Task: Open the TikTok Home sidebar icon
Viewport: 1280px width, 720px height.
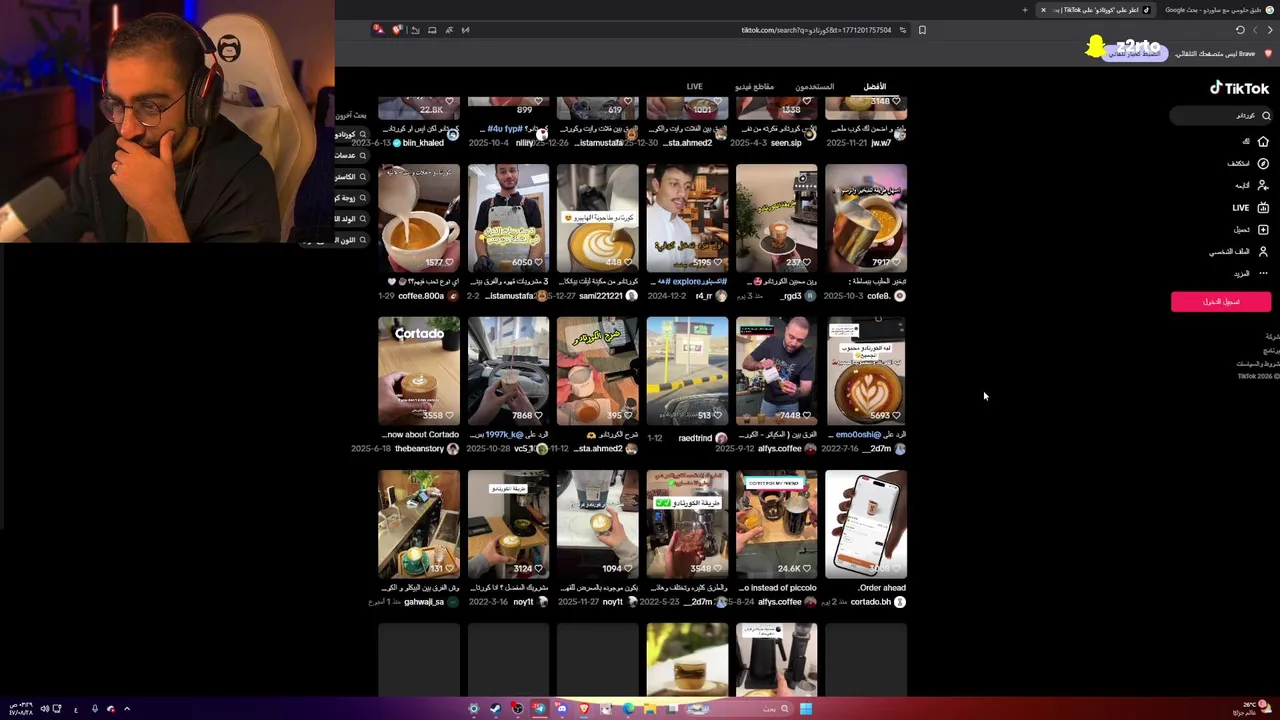Action: (x=1263, y=142)
